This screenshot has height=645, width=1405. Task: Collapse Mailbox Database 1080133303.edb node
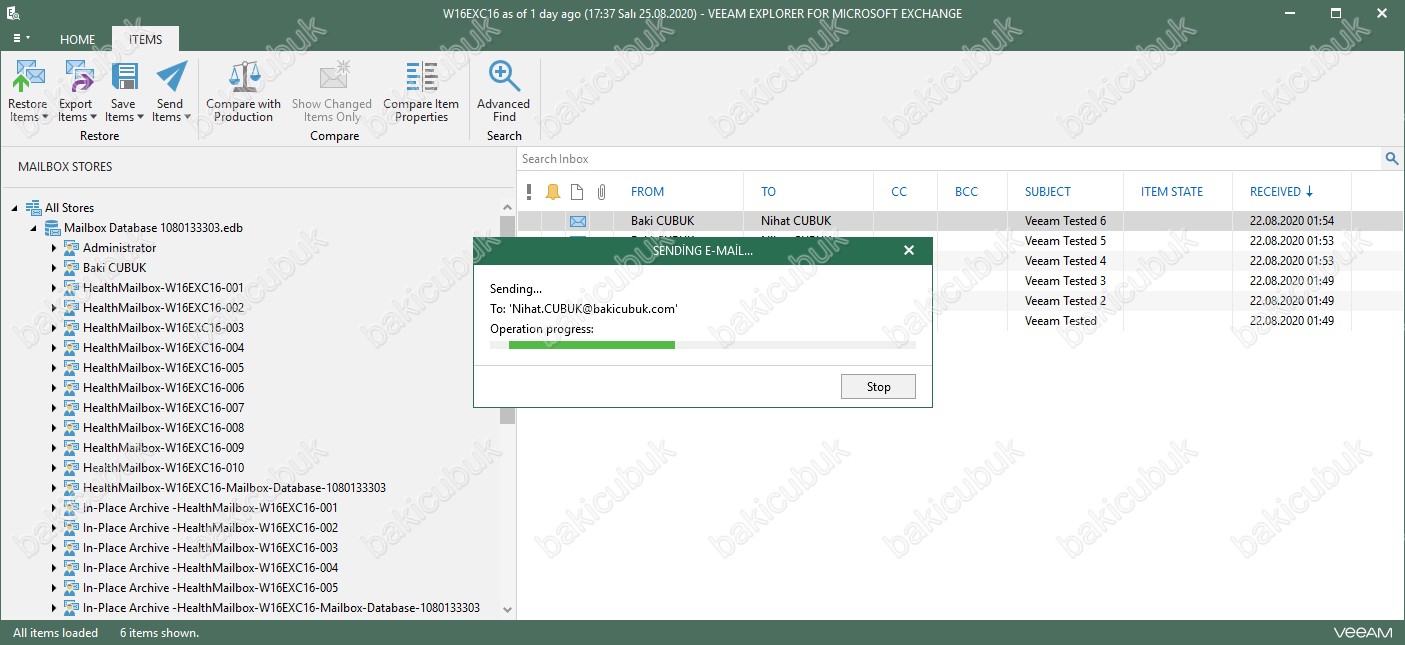34,228
